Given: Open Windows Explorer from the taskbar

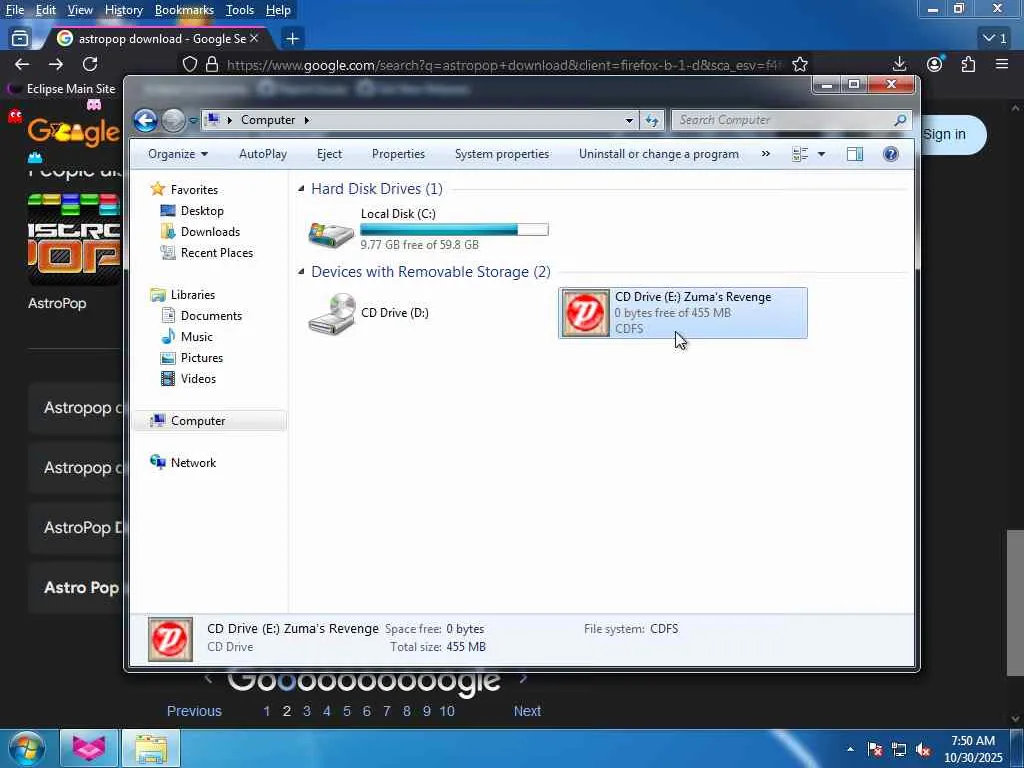Looking at the screenshot, I should point(151,748).
